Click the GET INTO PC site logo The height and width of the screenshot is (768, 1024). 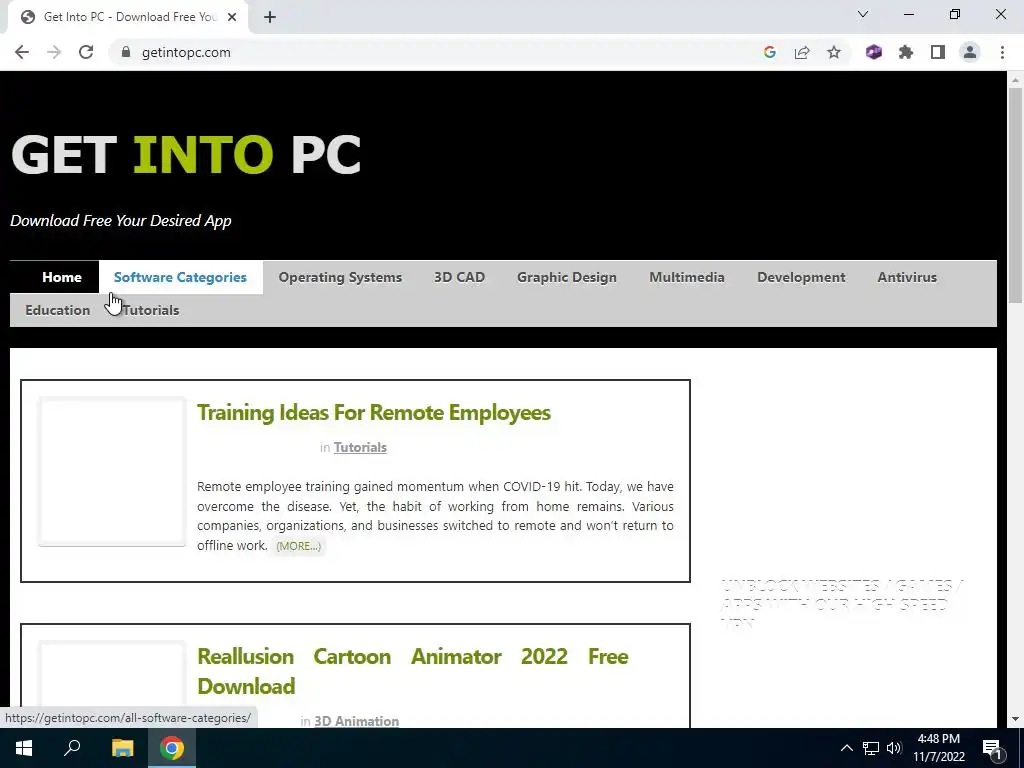186,155
